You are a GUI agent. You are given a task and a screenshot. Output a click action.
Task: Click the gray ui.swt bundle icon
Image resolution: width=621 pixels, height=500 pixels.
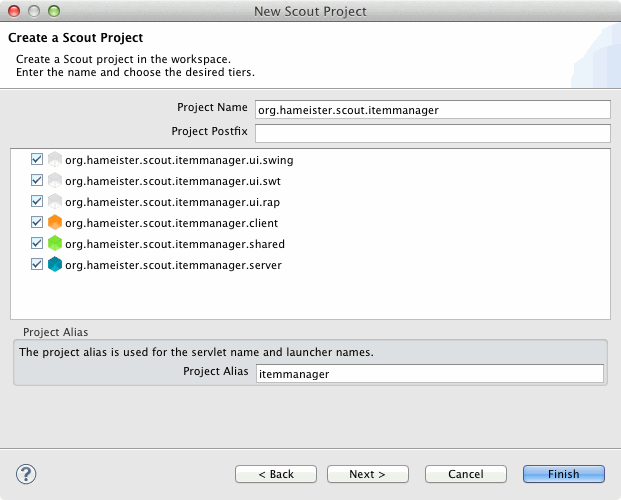[55, 180]
